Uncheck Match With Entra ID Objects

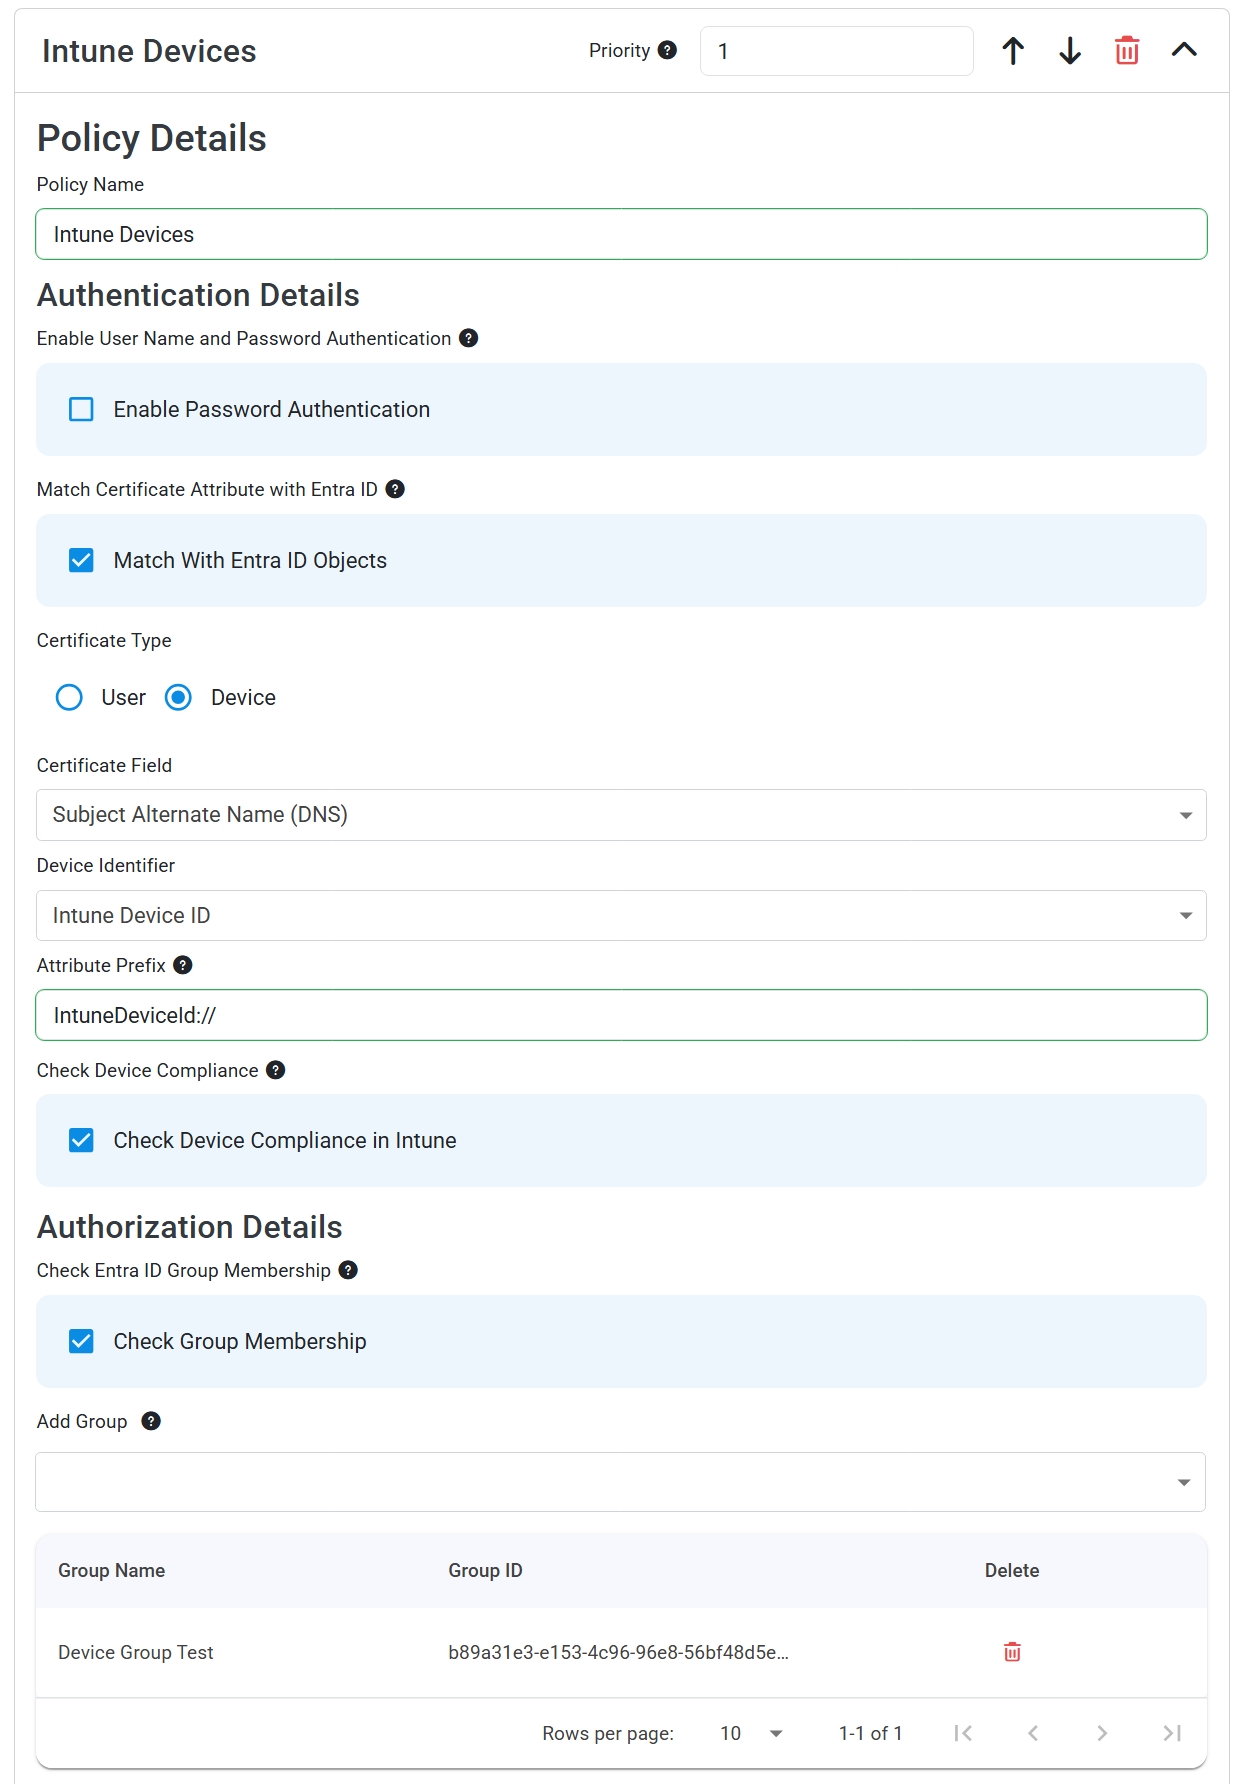point(81,560)
